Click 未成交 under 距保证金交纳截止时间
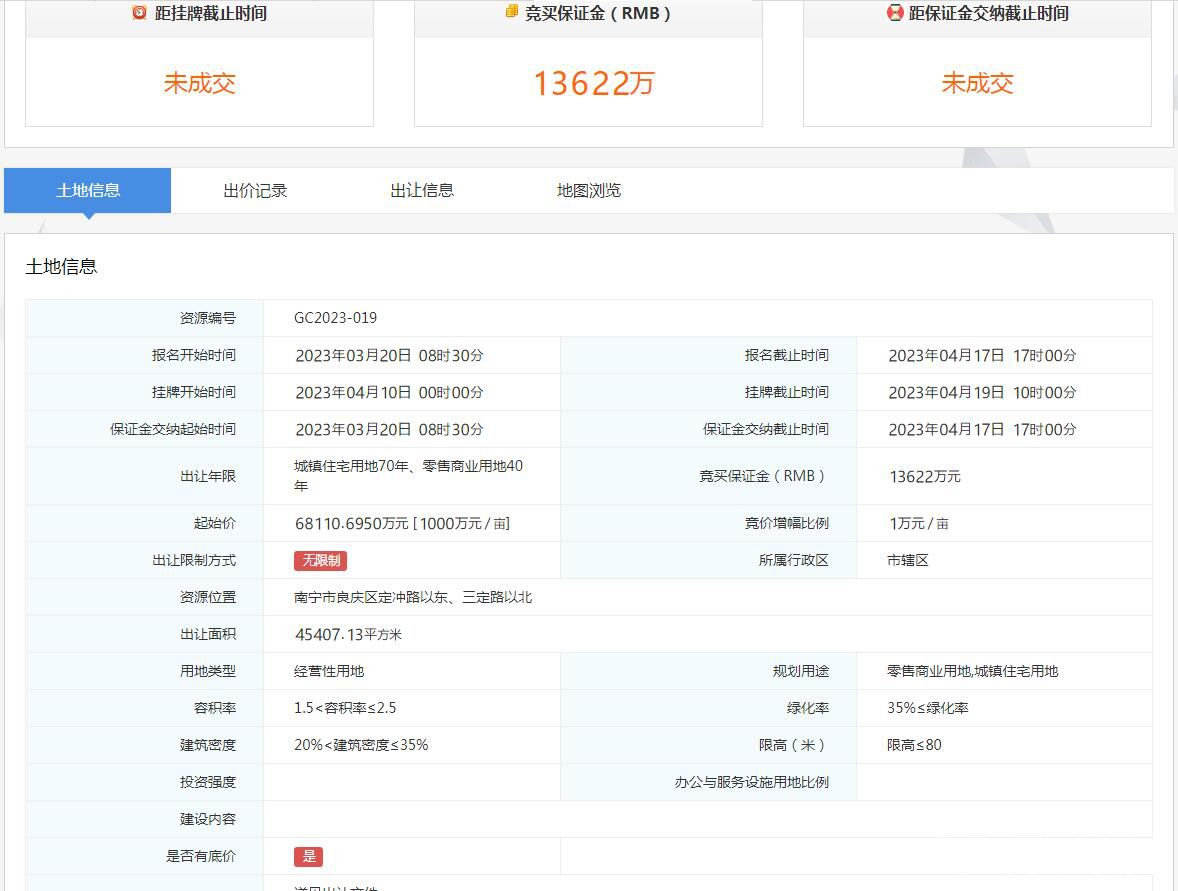This screenshot has height=891, width=1178. coord(977,83)
